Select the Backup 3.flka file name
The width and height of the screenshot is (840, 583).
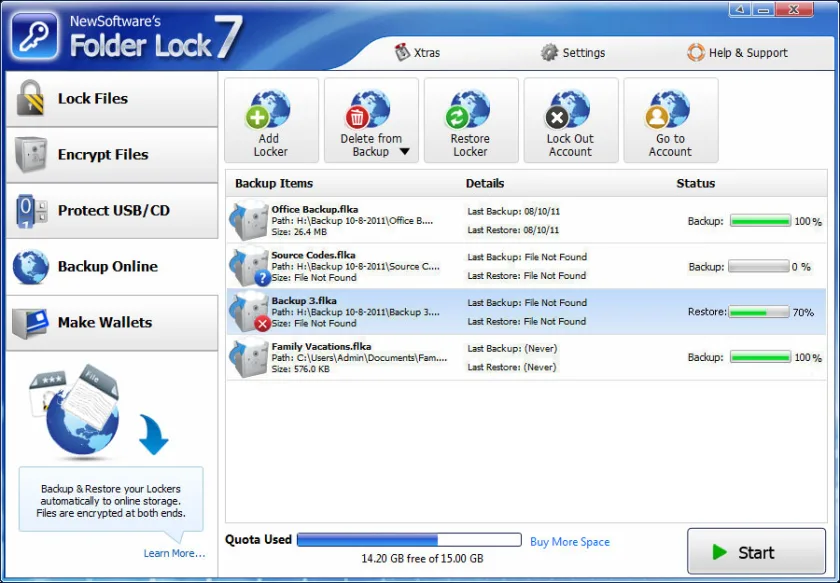[x=304, y=301]
